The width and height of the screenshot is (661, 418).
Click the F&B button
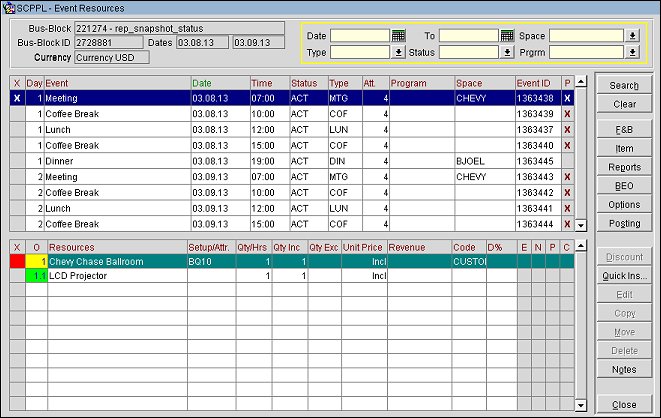[x=625, y=130]
